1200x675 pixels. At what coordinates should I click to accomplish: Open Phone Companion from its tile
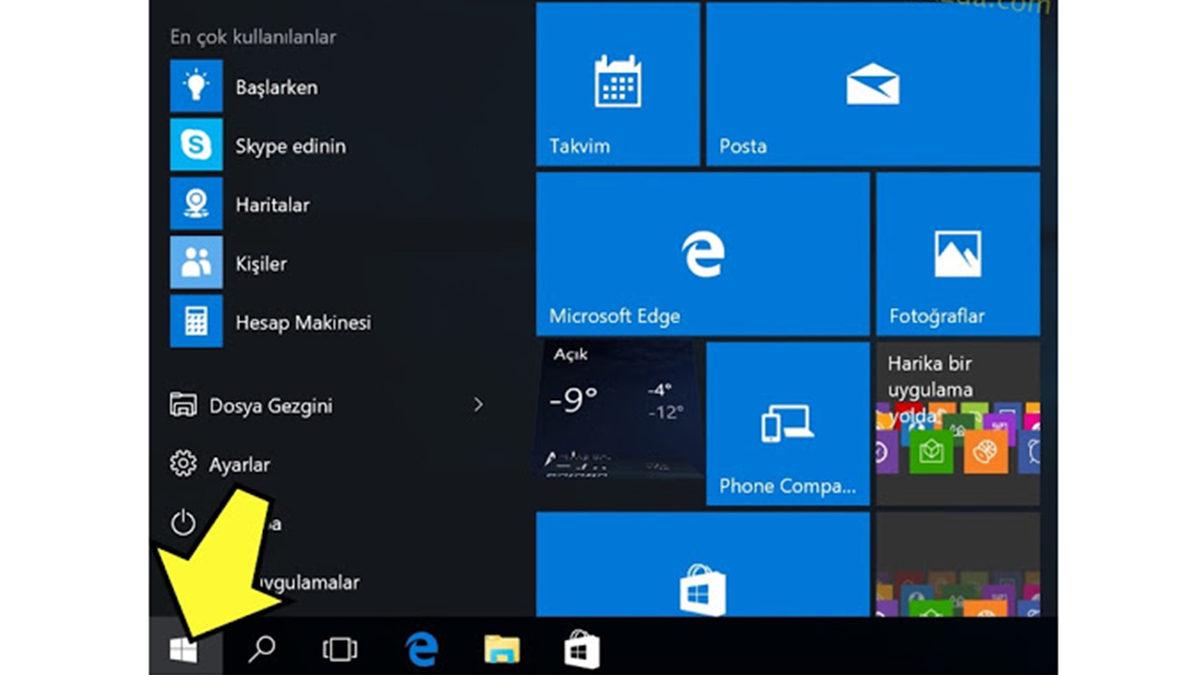[787, 420]
